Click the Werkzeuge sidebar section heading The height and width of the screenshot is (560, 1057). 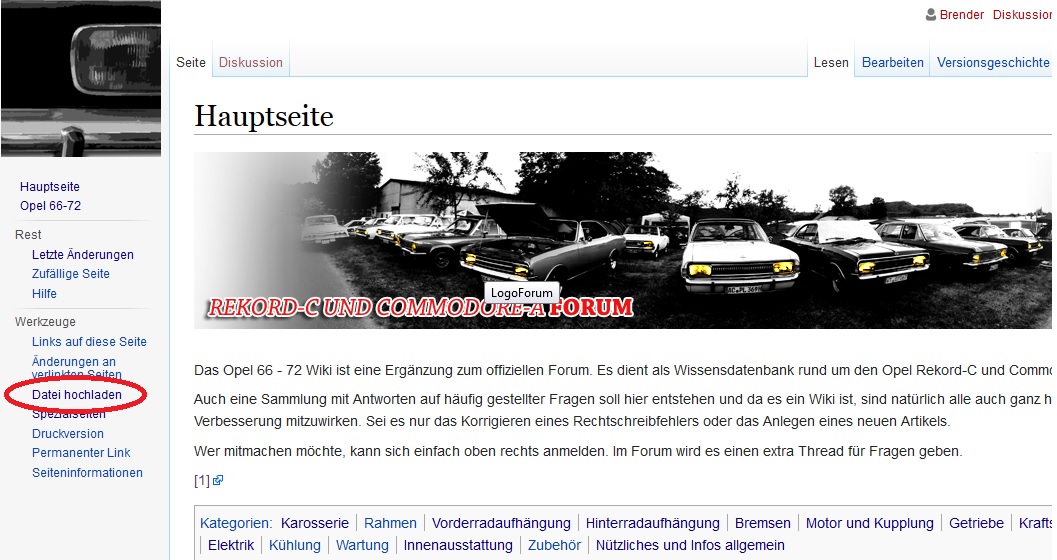point(45,321)
